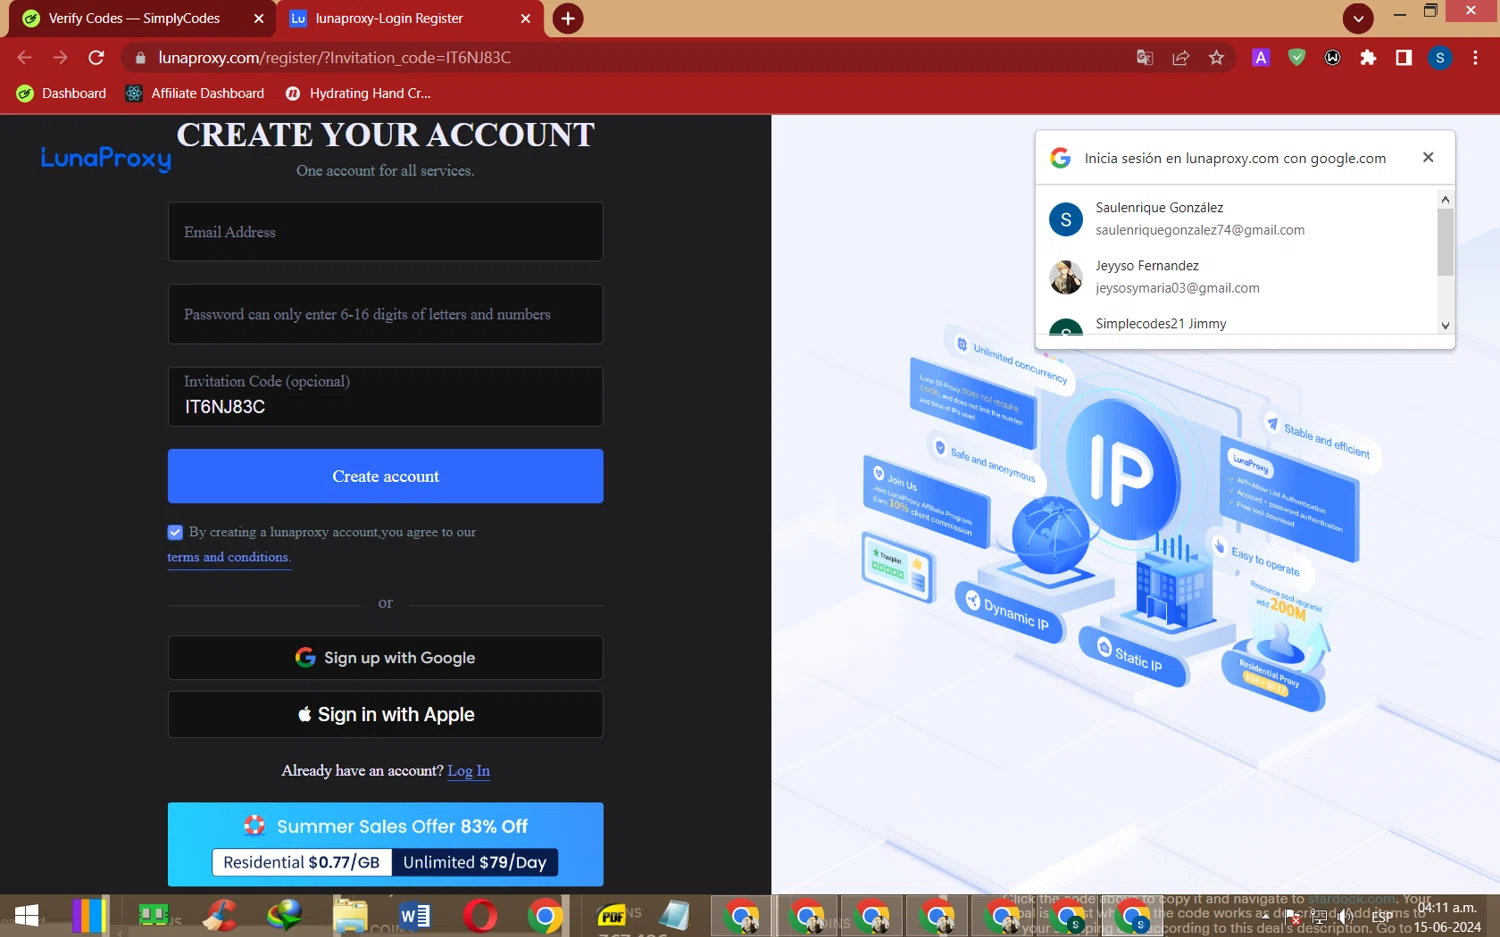
Task: Click Sign up with Google
Action: 385,658
